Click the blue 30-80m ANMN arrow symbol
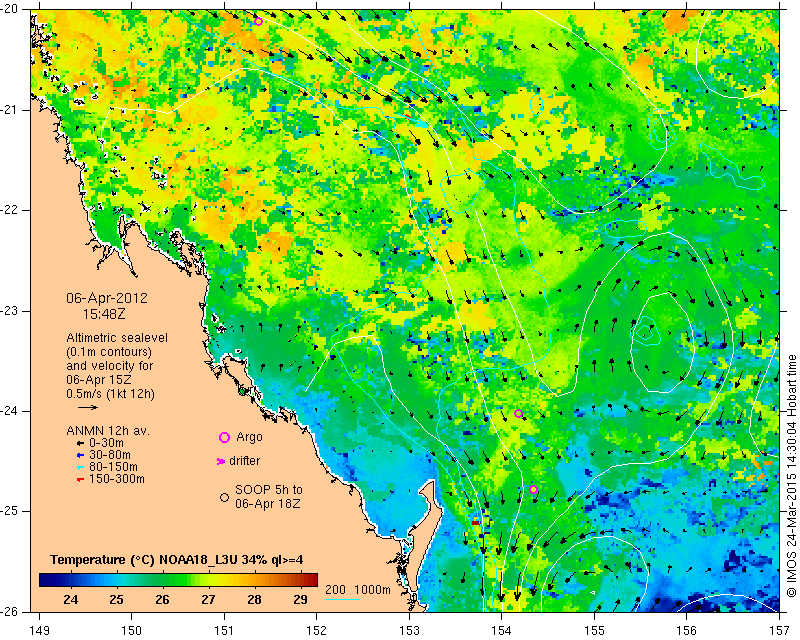 (x=80, y=455)
